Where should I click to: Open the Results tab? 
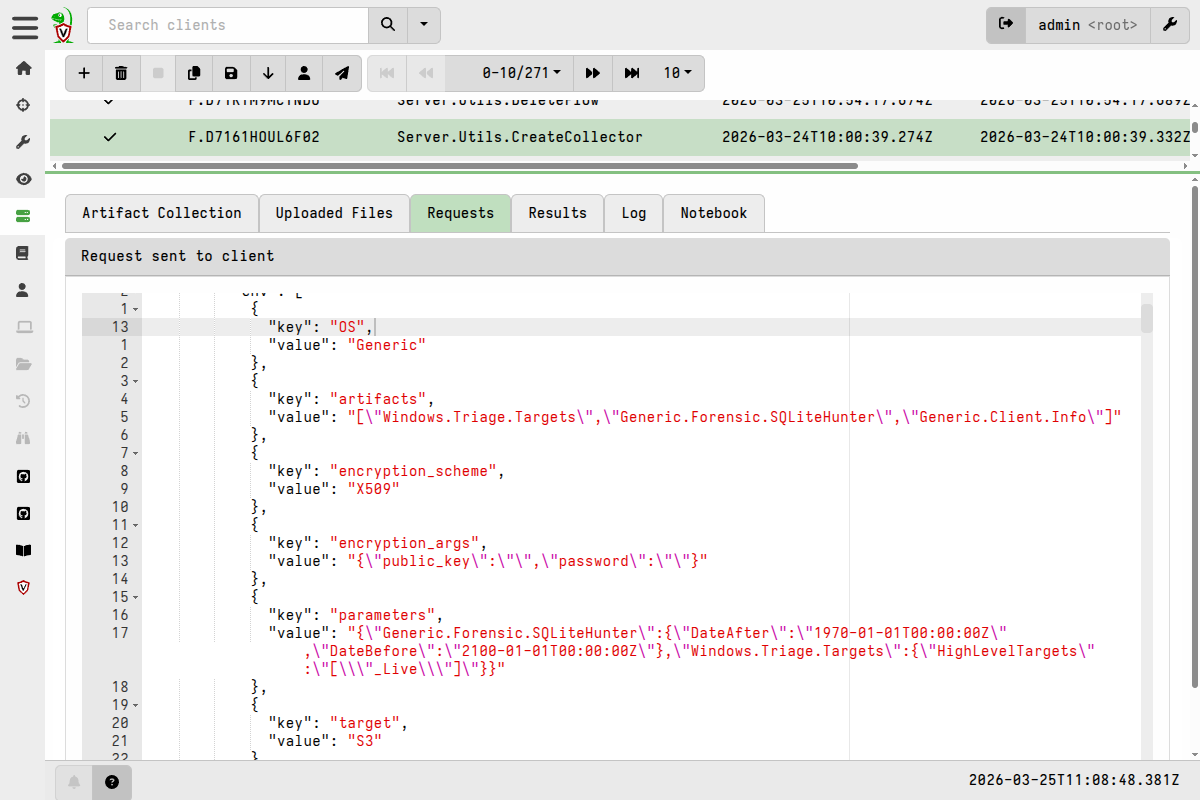(558, 213)
